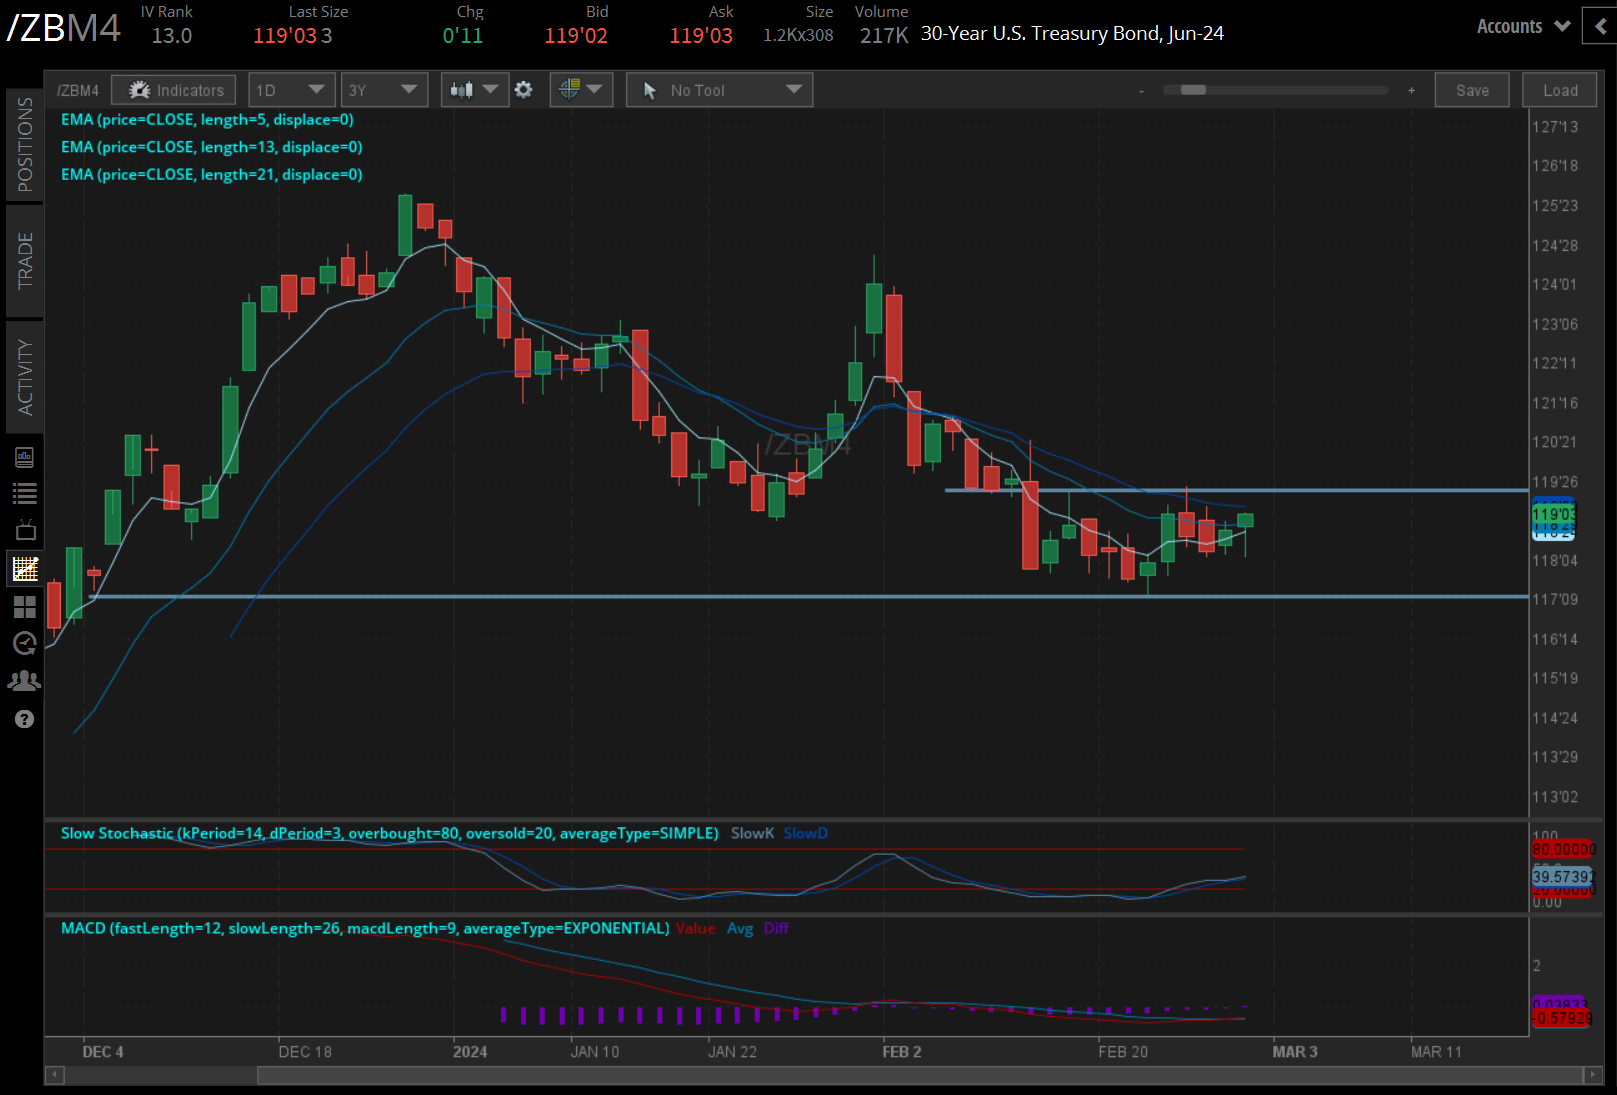This screenshot has width=1617, height=1095.
Task: Open the candlestick chart style dropdown
Action: 474,90
